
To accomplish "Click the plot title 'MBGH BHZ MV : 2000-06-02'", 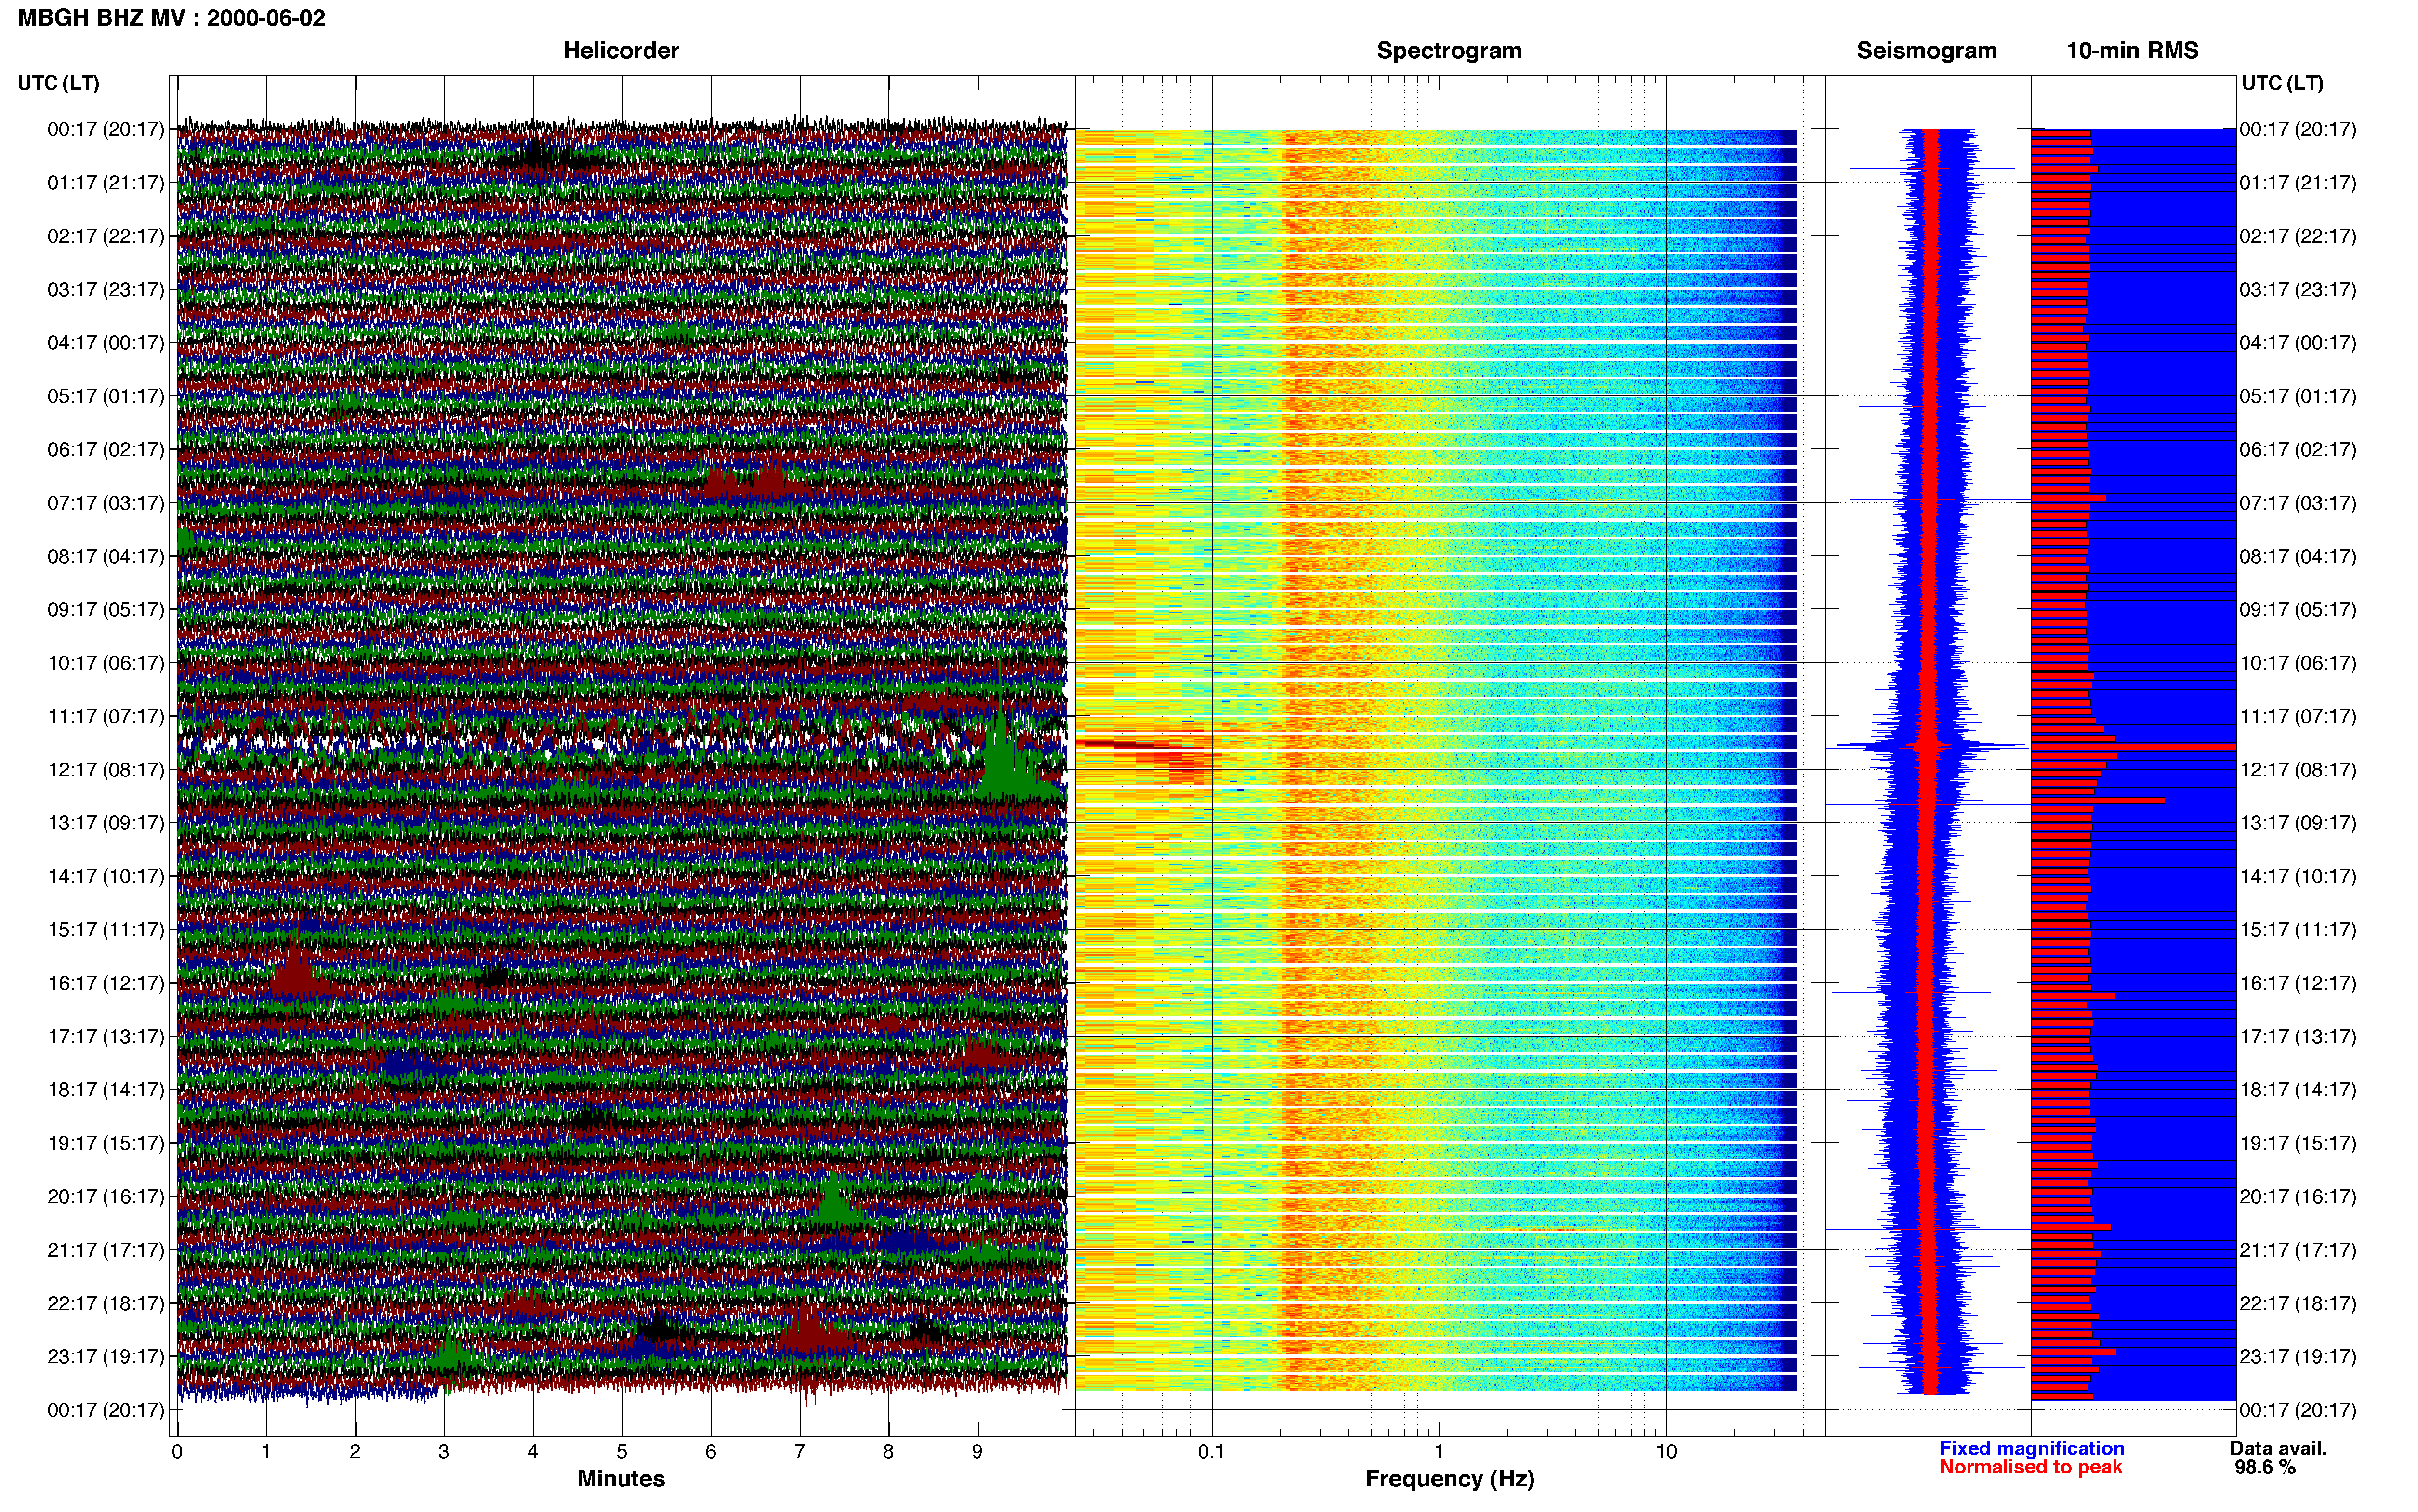I will tap(171, 18).
